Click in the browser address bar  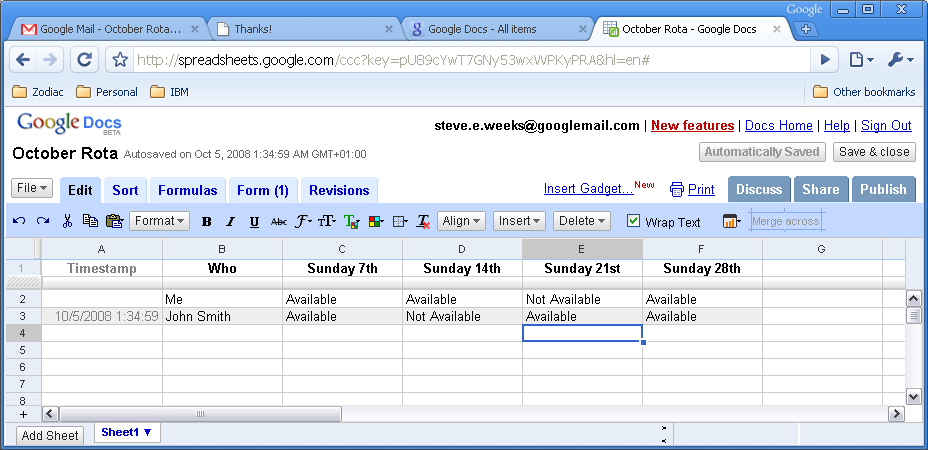coord(471,60)
